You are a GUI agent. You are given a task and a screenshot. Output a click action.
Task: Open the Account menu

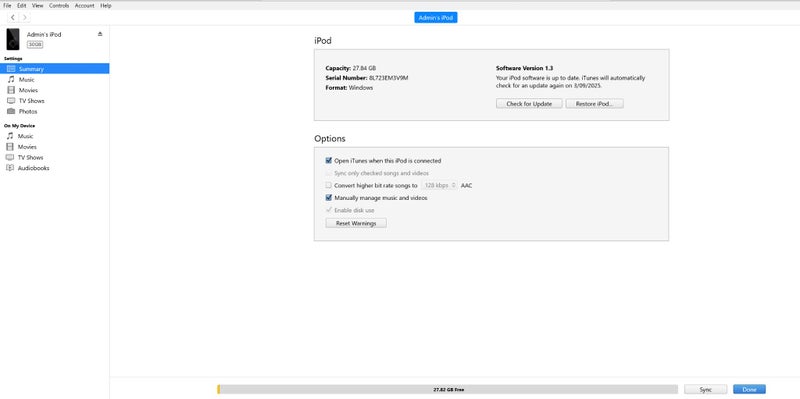85,6
